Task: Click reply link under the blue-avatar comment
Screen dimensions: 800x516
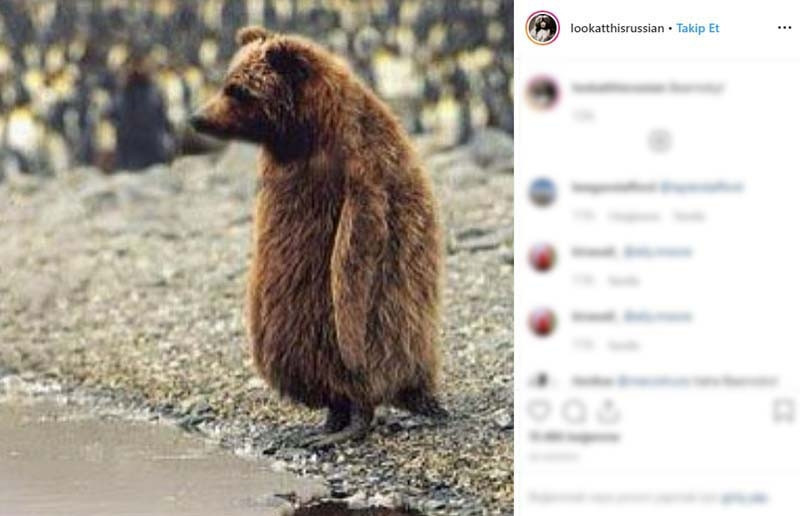Action: [x=689, y=216]
